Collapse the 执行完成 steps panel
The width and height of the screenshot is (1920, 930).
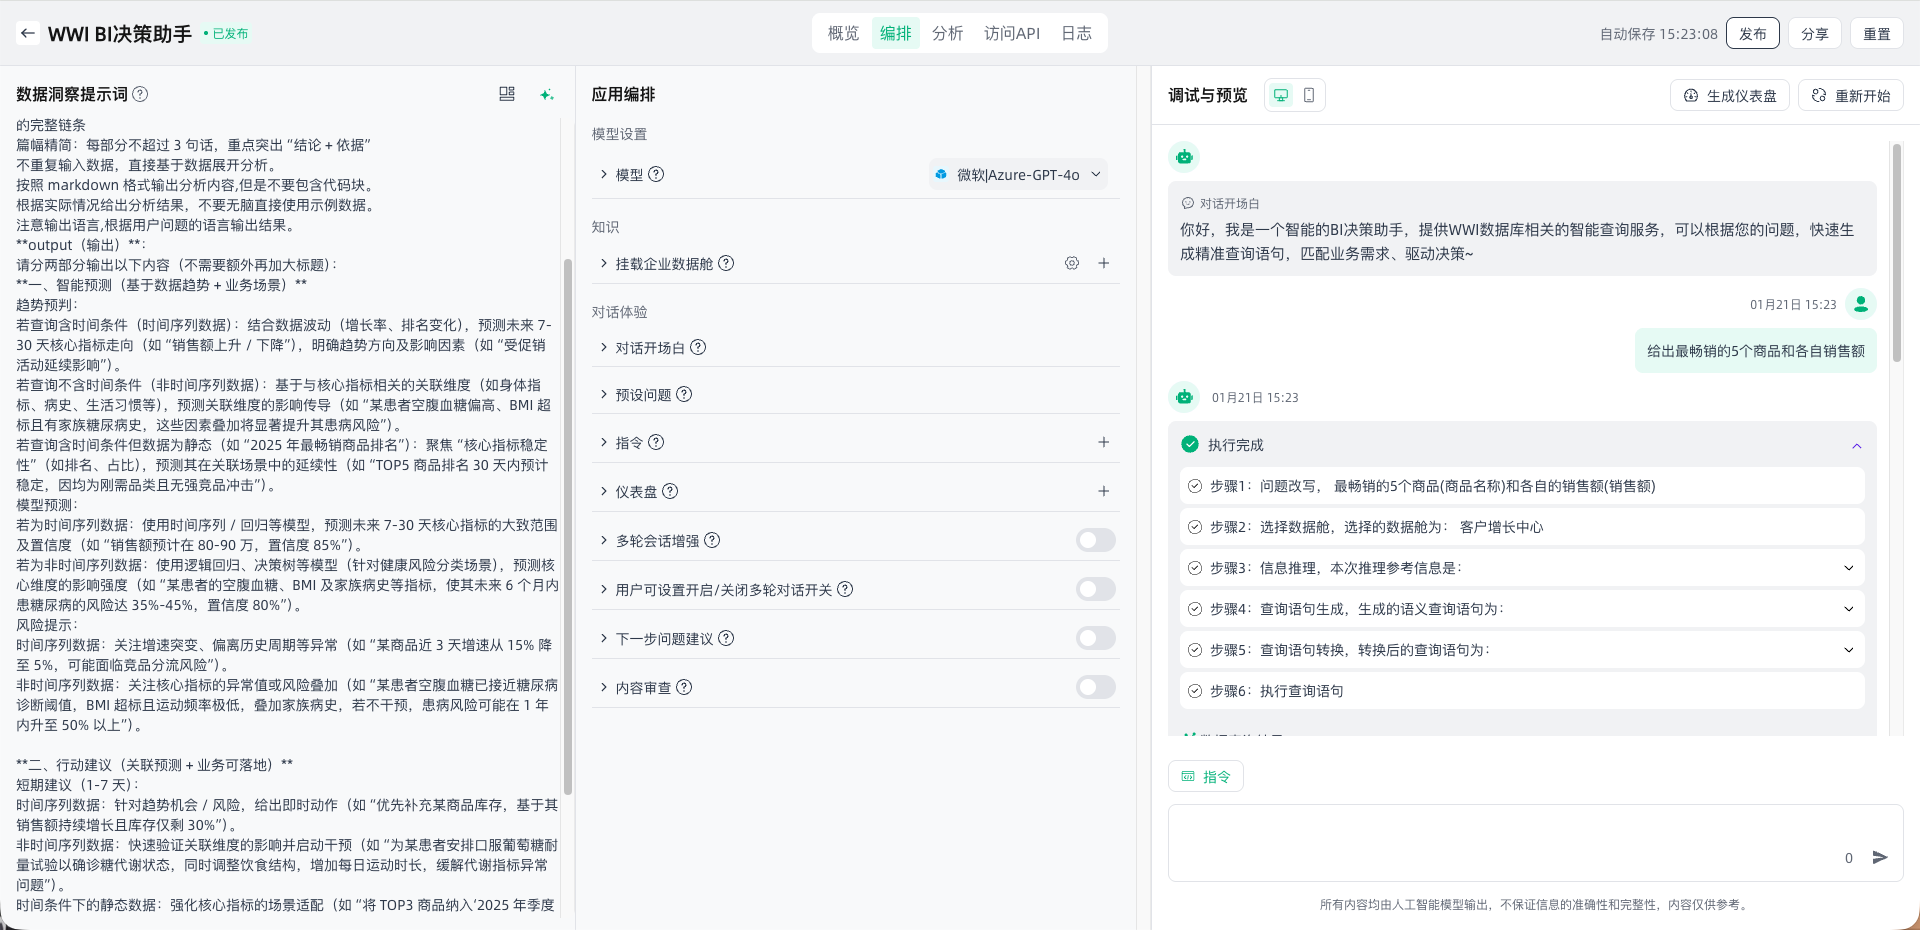1856,446
